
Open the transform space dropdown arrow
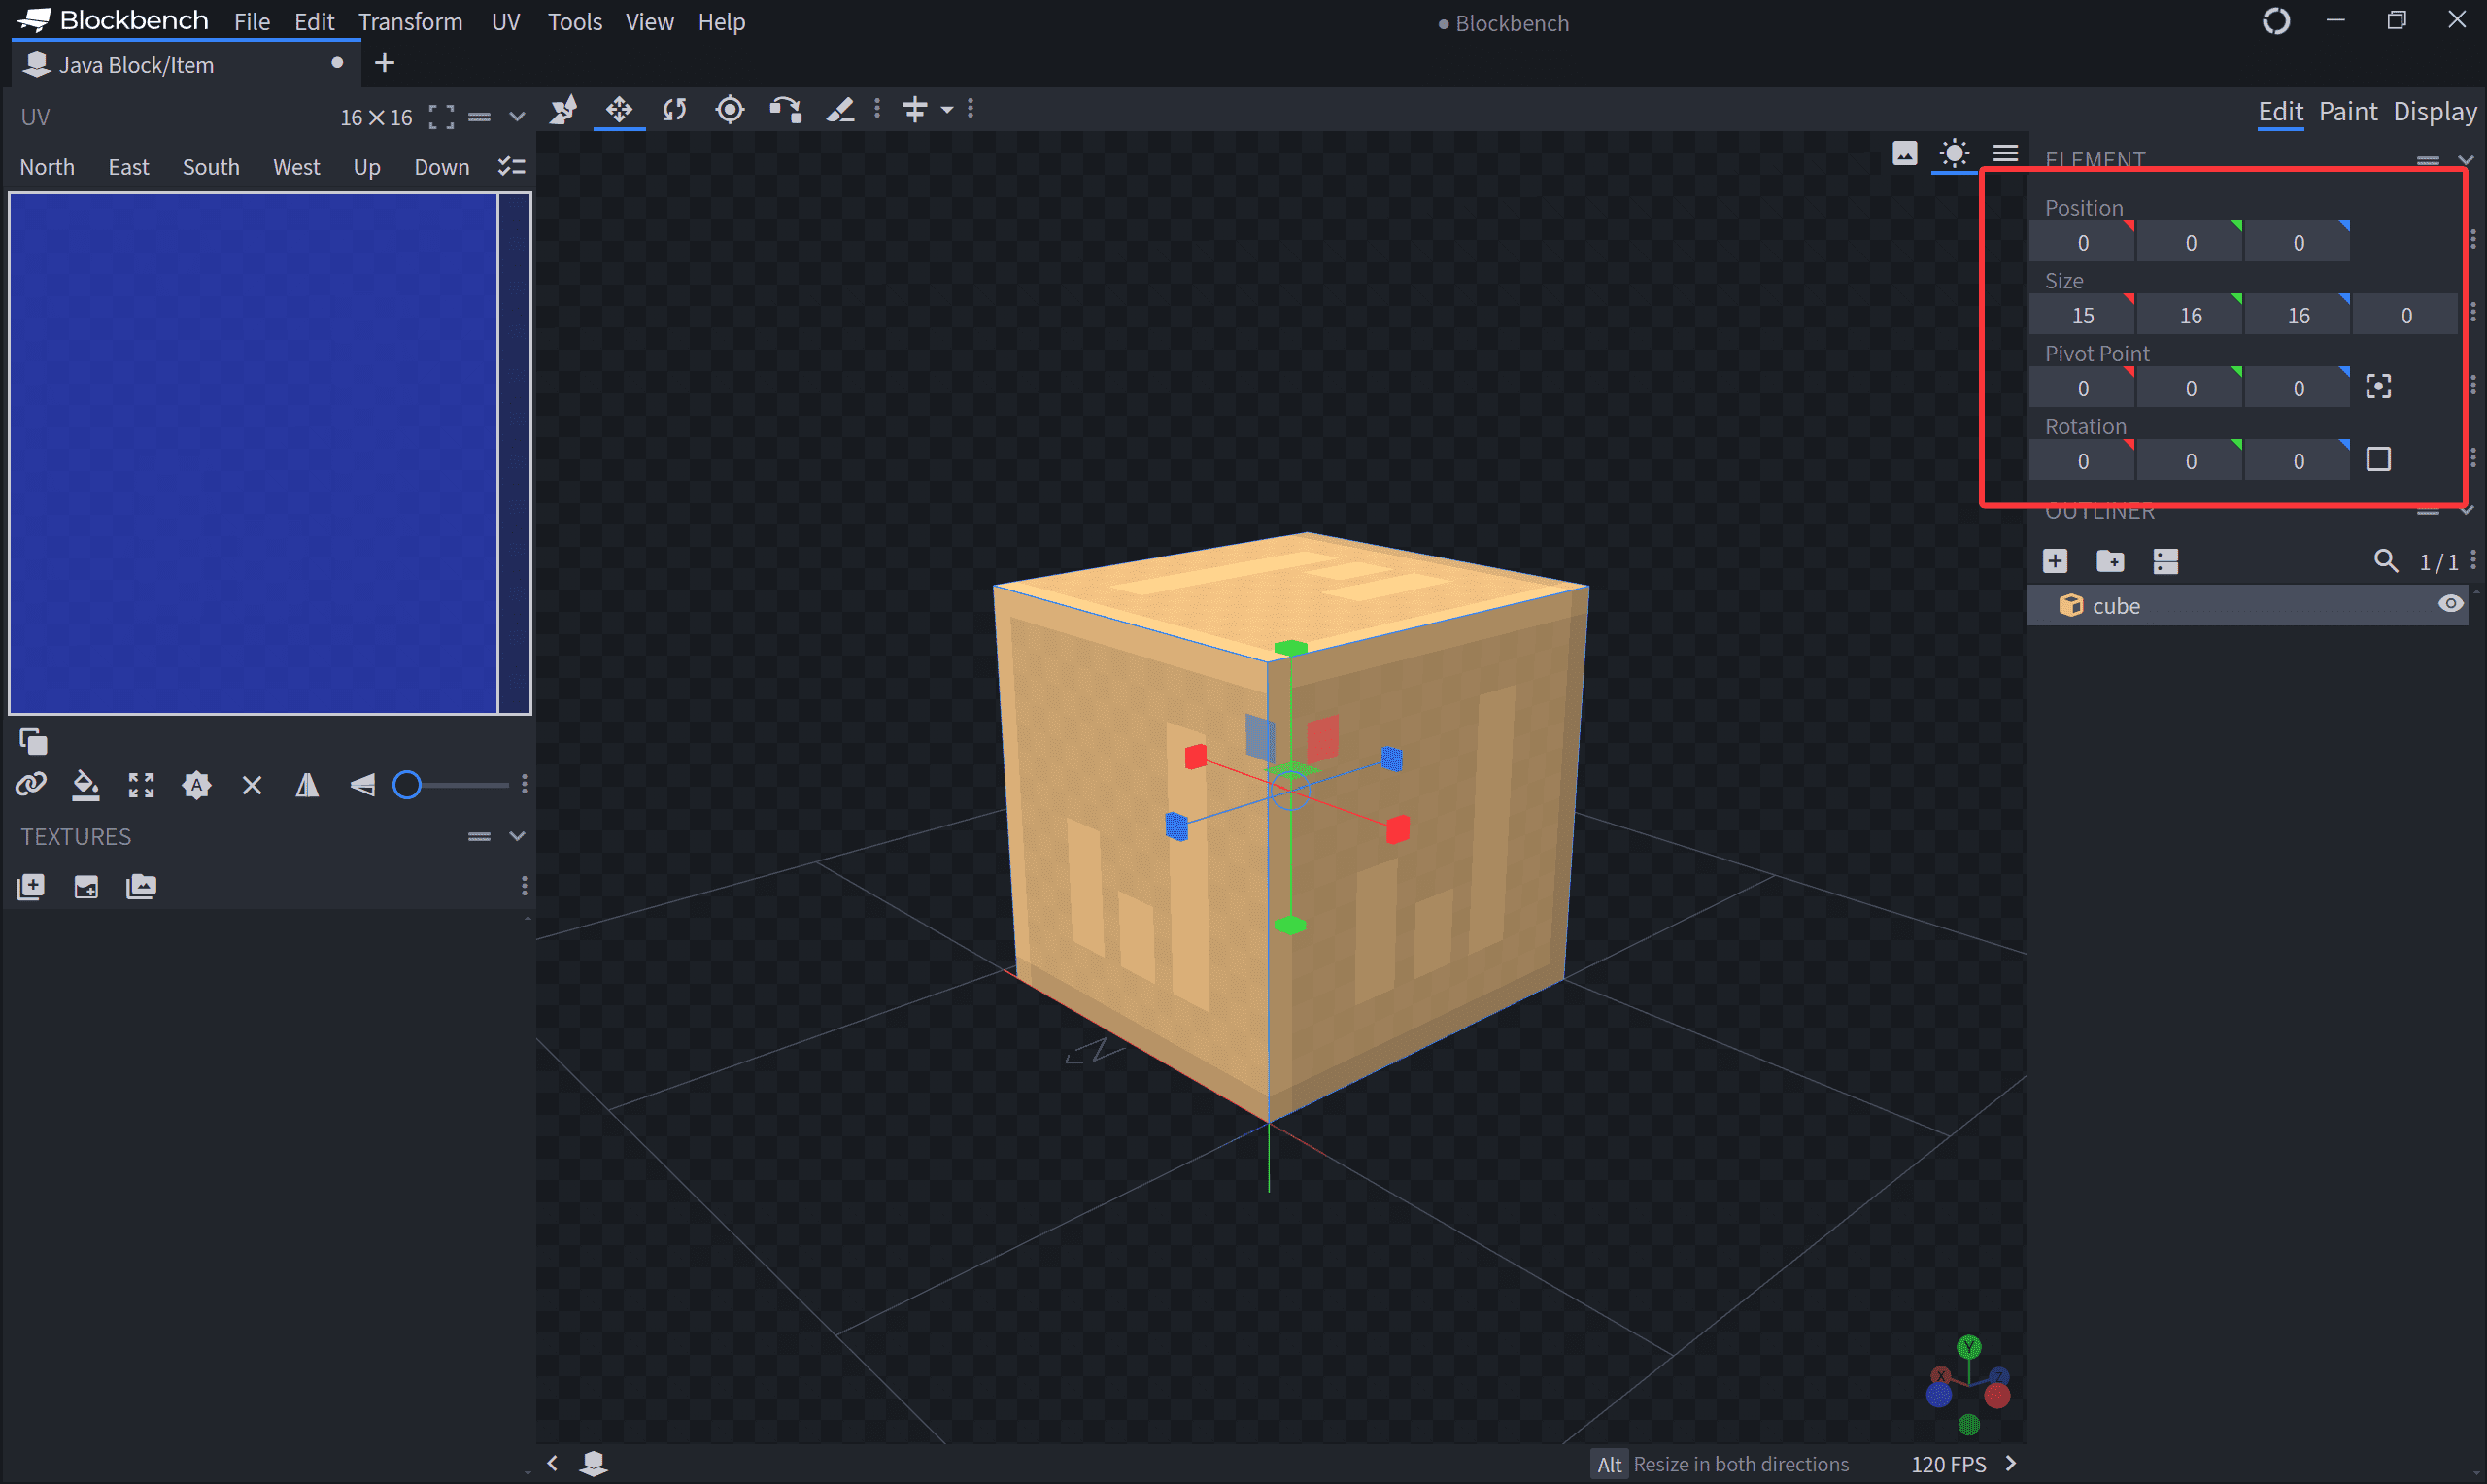tap(946, 109)
